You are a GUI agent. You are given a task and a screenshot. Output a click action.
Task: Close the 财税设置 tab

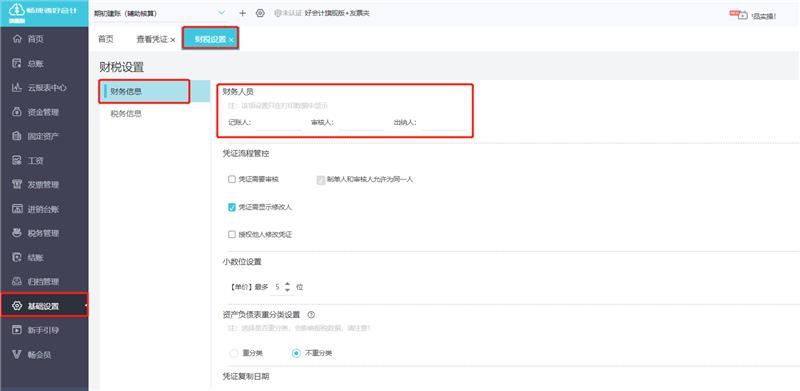[231, 40]
